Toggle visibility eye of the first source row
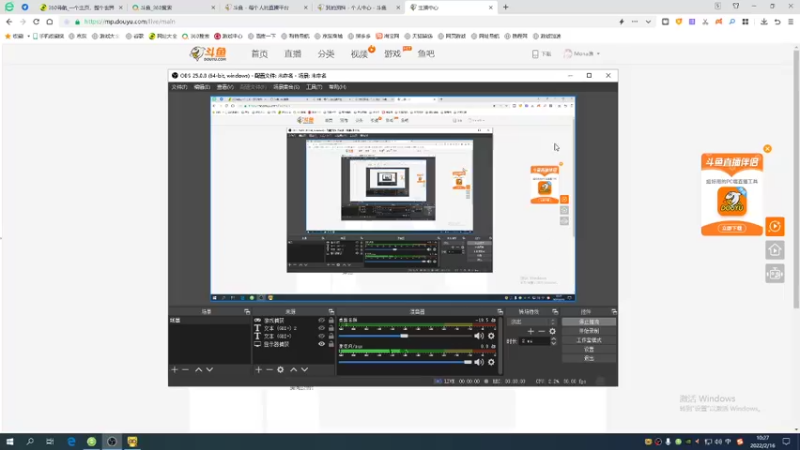Image resolution: width=800 pixels, height=450 pixels. point(321,320)
